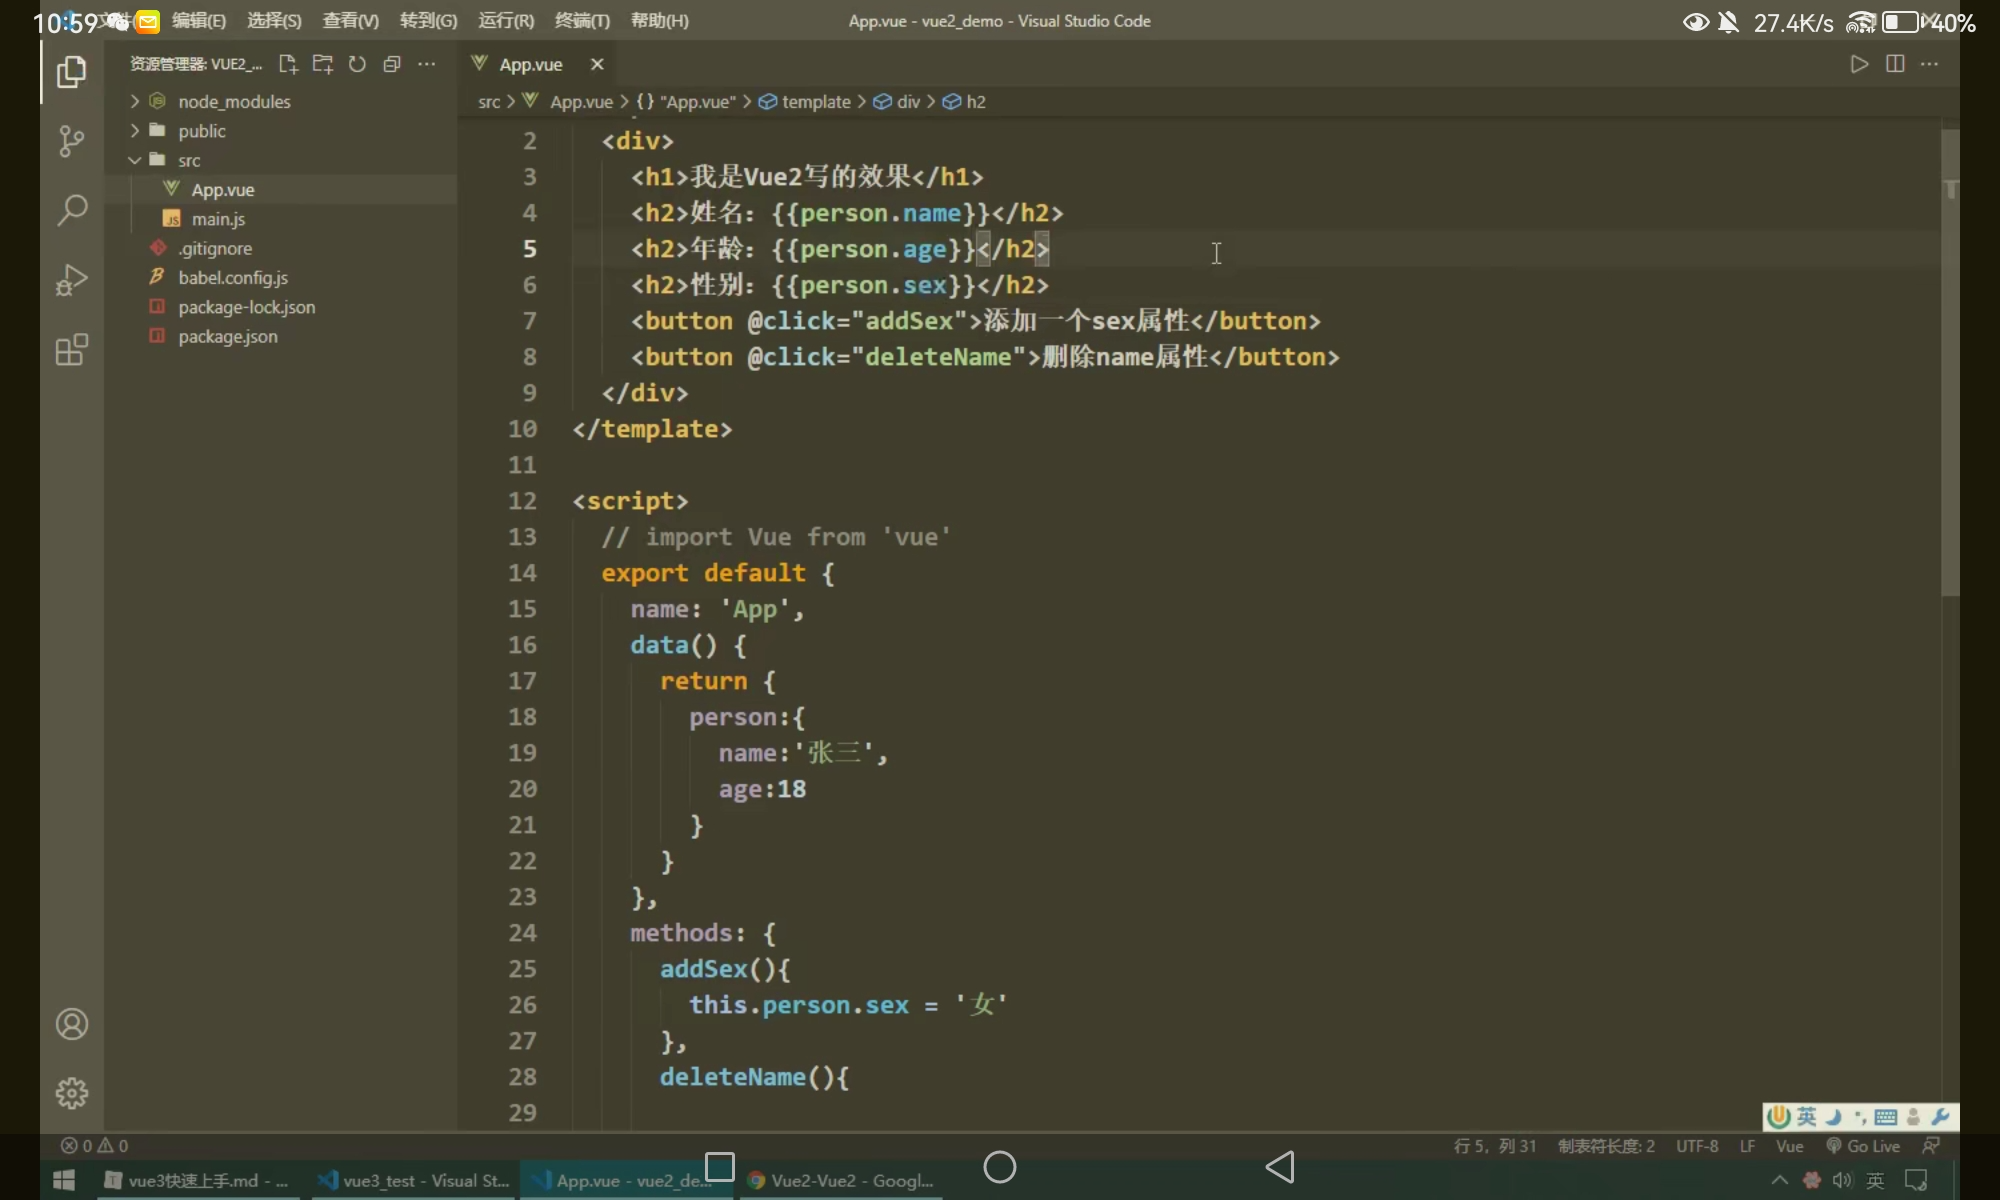The image size is (2000, 1200).
Task: Open the Run and Debug view
Action: pyautogui.click(x=71, y=280)
